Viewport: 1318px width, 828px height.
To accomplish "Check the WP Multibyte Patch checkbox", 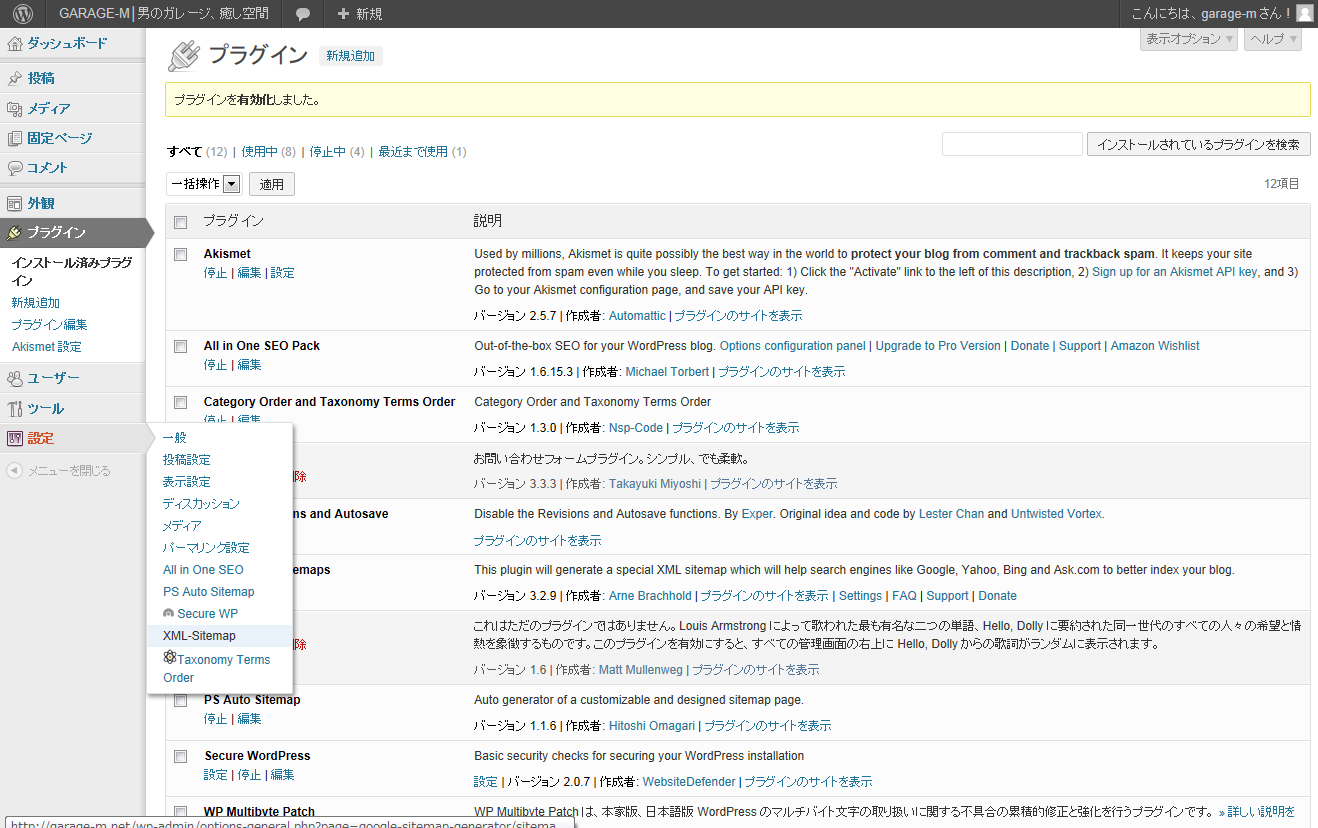I will [x=181, y=812].
